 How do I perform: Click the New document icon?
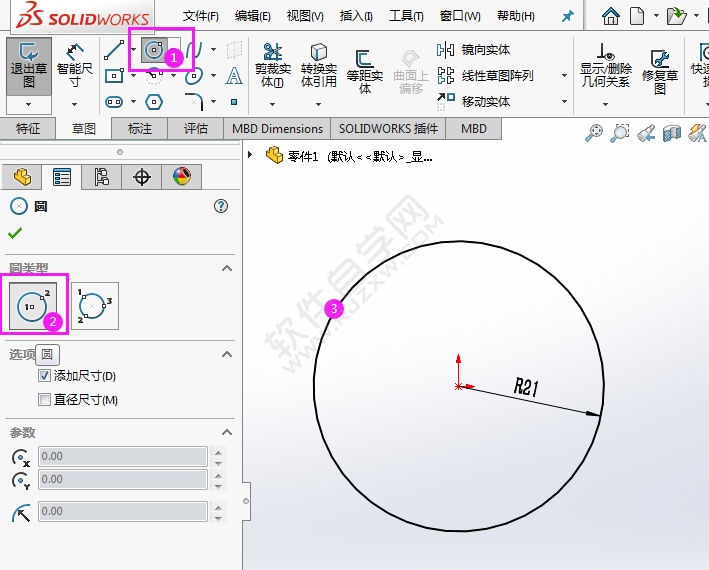(x=637, y=16)
